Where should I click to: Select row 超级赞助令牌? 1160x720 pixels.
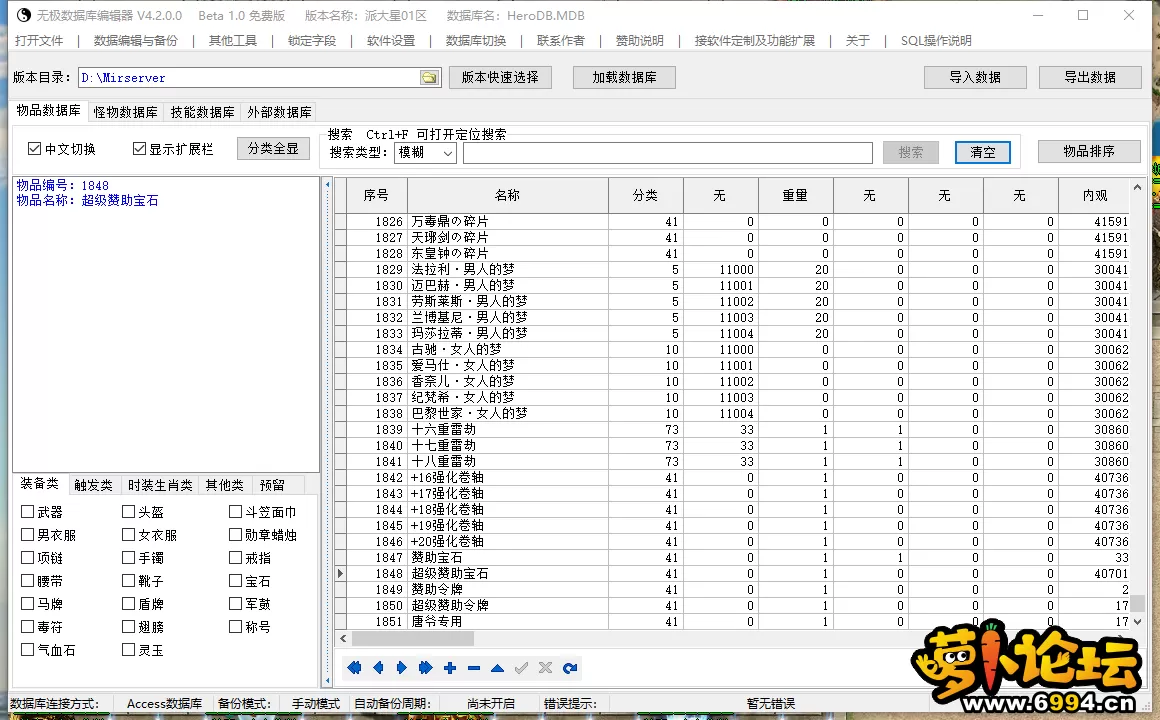(x=732, y=605)
